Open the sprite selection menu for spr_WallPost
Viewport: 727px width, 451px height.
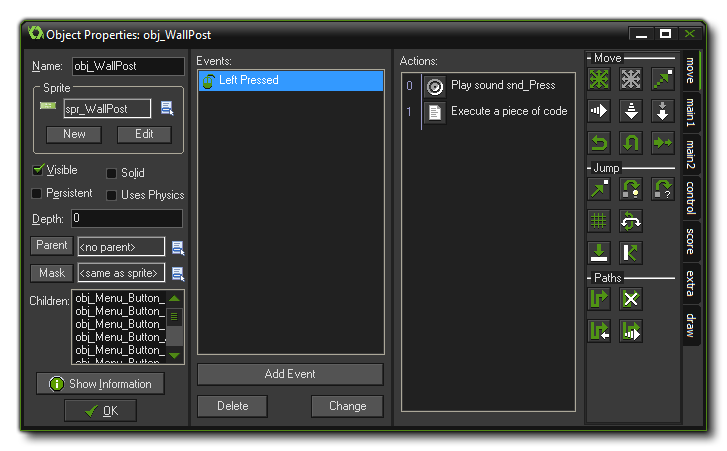click(x=167, y=108)
